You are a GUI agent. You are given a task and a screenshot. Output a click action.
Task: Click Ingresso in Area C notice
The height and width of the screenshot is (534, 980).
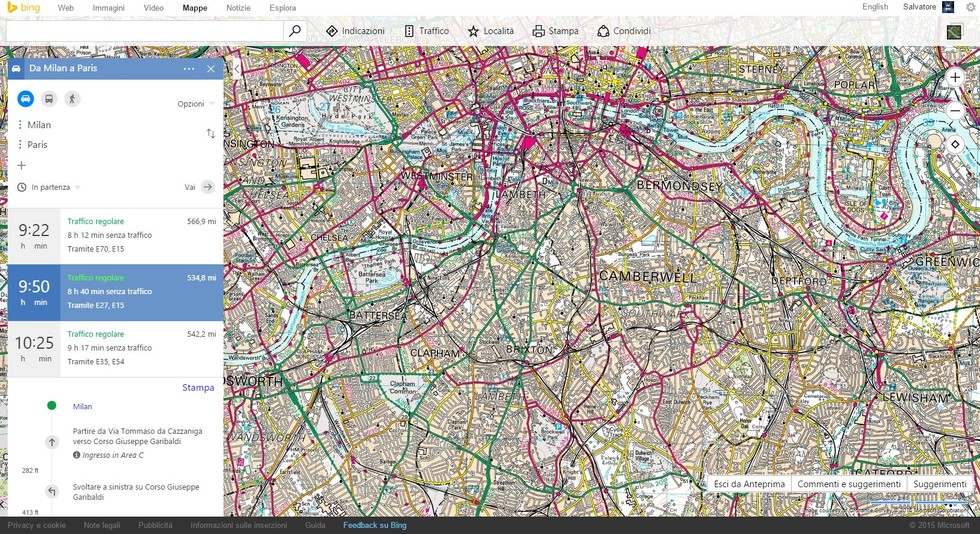(x=108, y=455)
